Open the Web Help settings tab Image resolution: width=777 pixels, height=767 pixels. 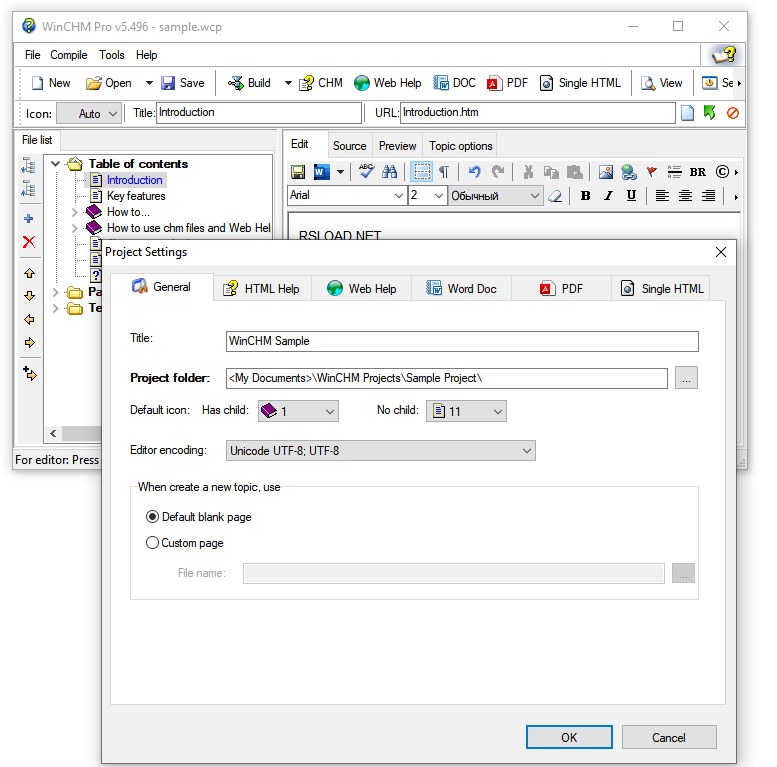pos(362,288)
